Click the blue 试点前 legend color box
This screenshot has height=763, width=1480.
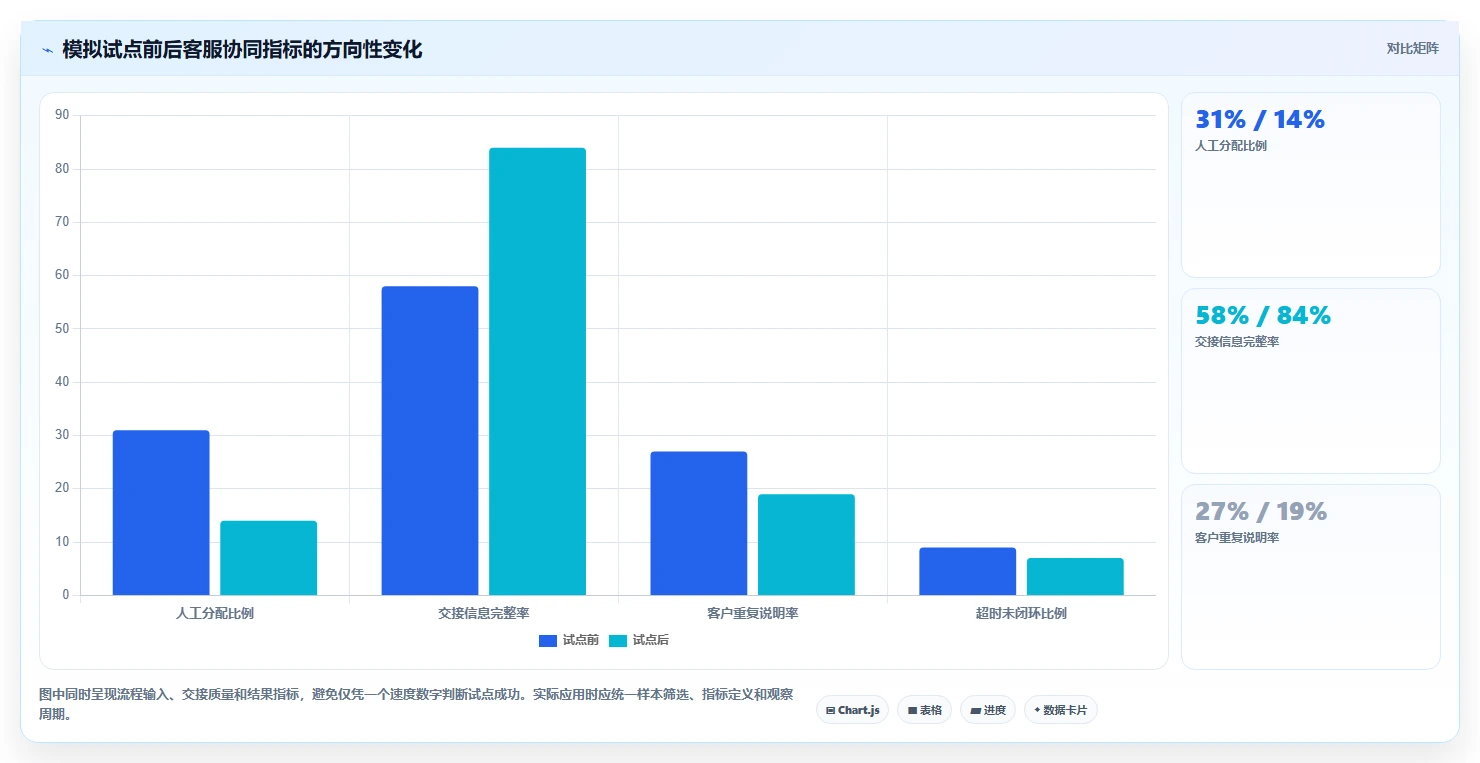pos(548,641)
